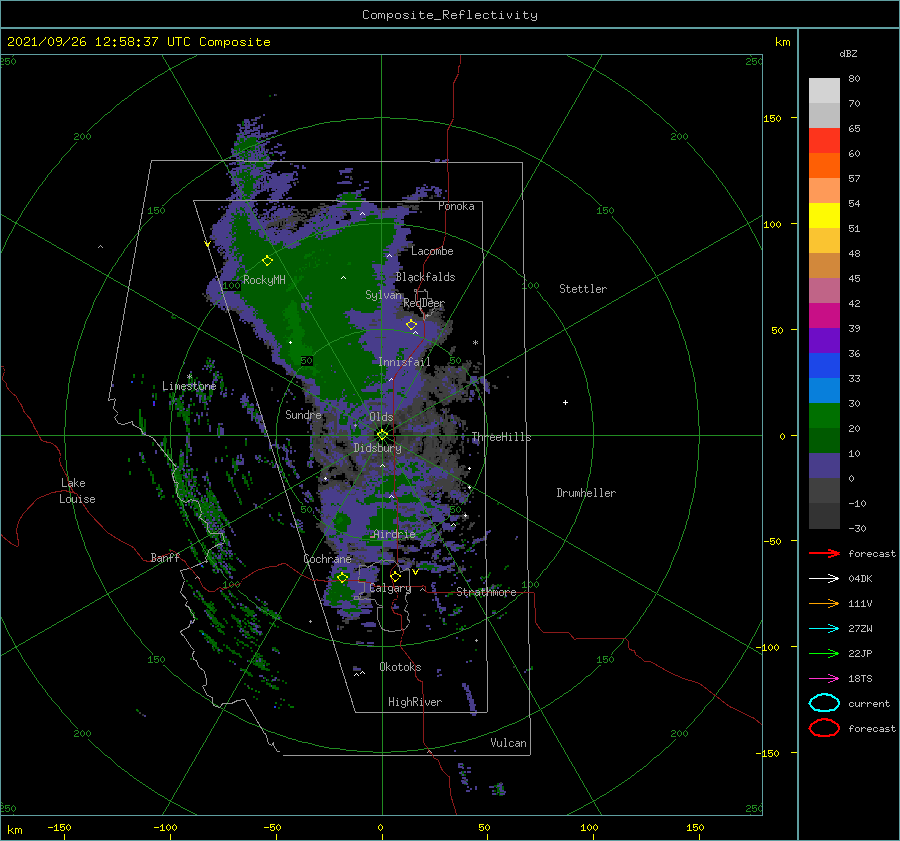This screenshot has height=841, width=900.
Task: Click the 33 dBZ blue color swatch
Action: click(824, 390)
